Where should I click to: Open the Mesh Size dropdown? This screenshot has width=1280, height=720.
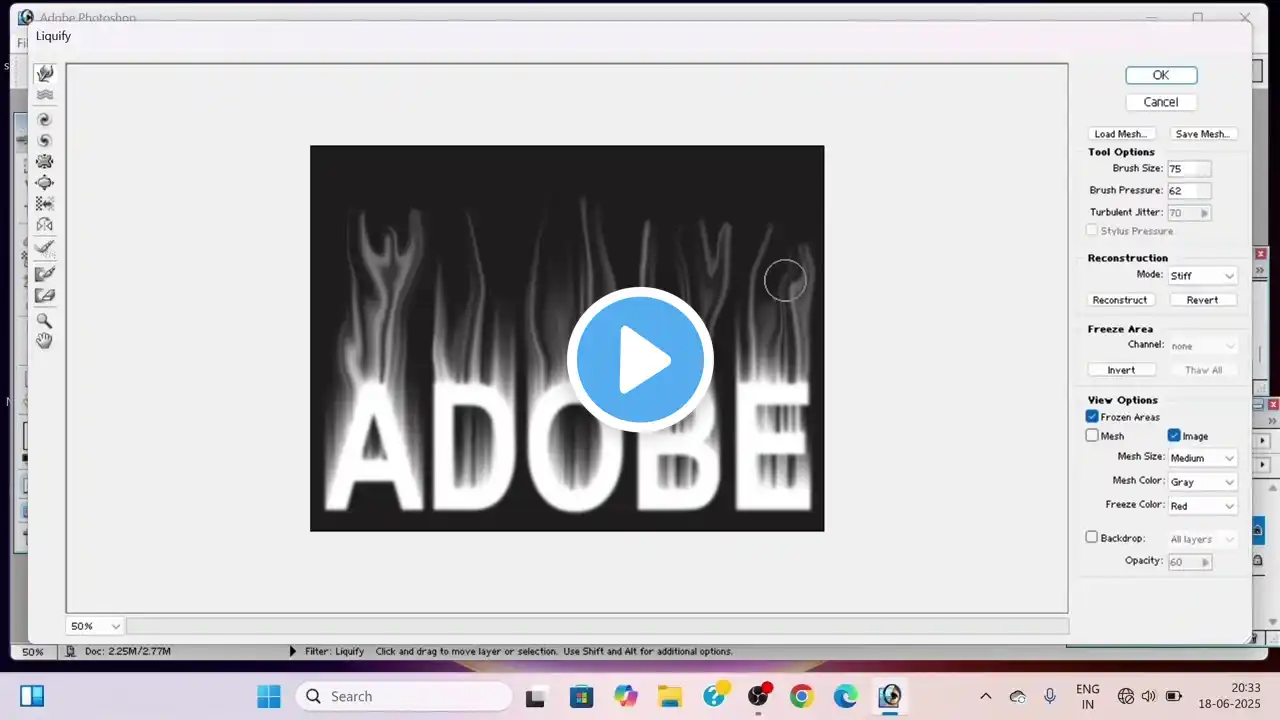pyautogui.click(x=1202, y=458)
